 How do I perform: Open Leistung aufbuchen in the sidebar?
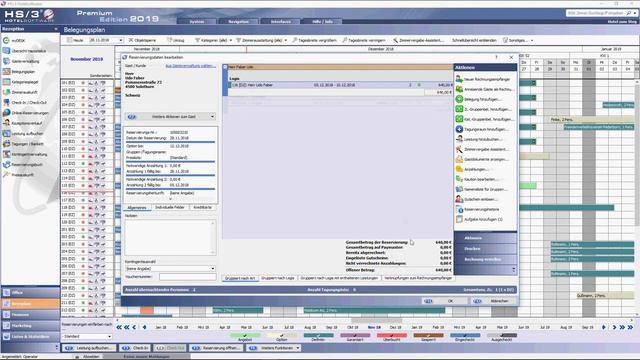(x=27, y=134)
